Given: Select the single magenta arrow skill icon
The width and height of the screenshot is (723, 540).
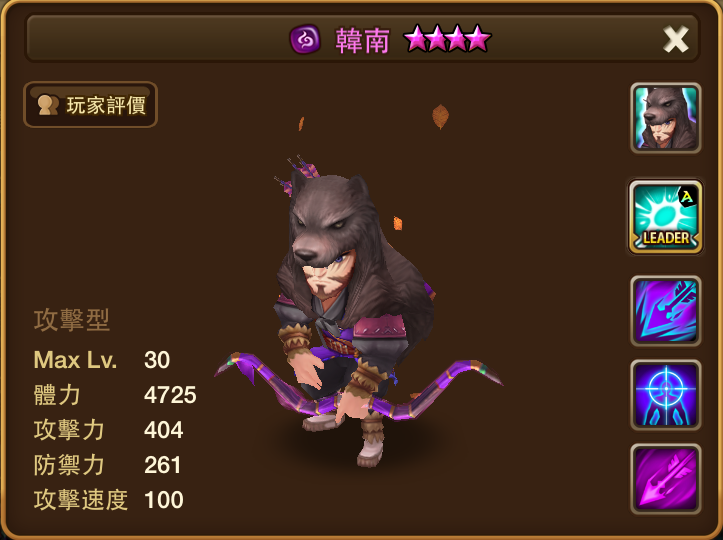Looking at the screenshot, I should coord(665,480).
